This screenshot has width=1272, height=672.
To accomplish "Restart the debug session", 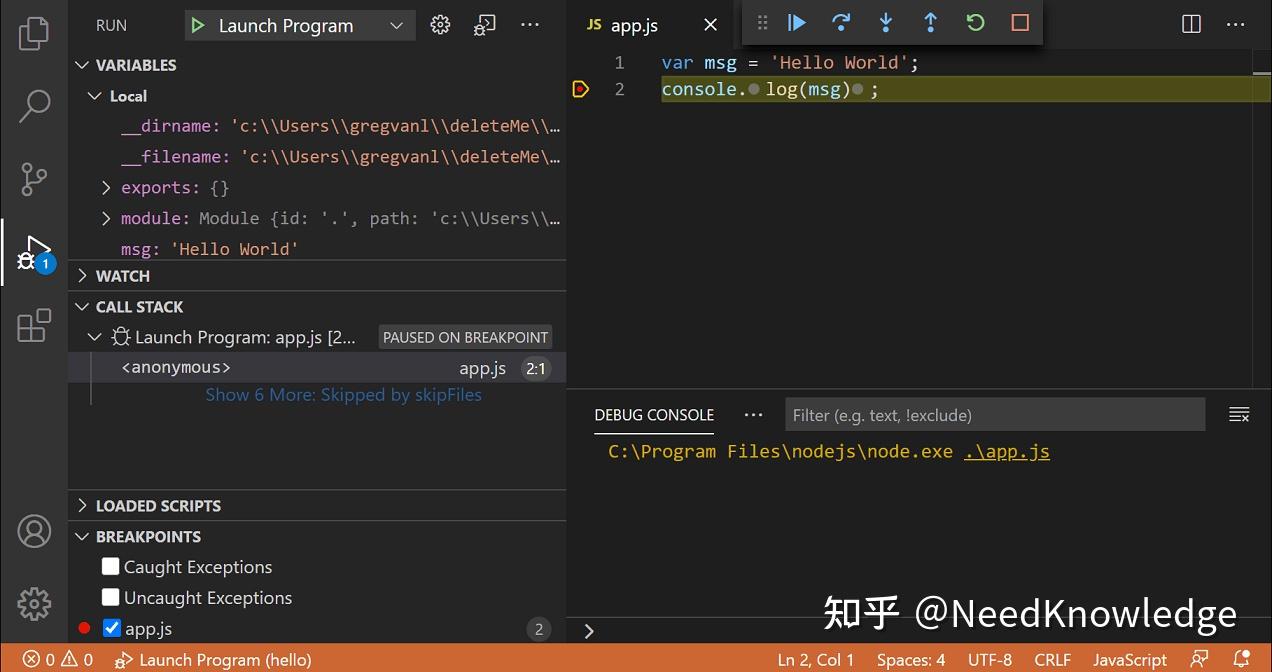I will click(x=975, y=21).
